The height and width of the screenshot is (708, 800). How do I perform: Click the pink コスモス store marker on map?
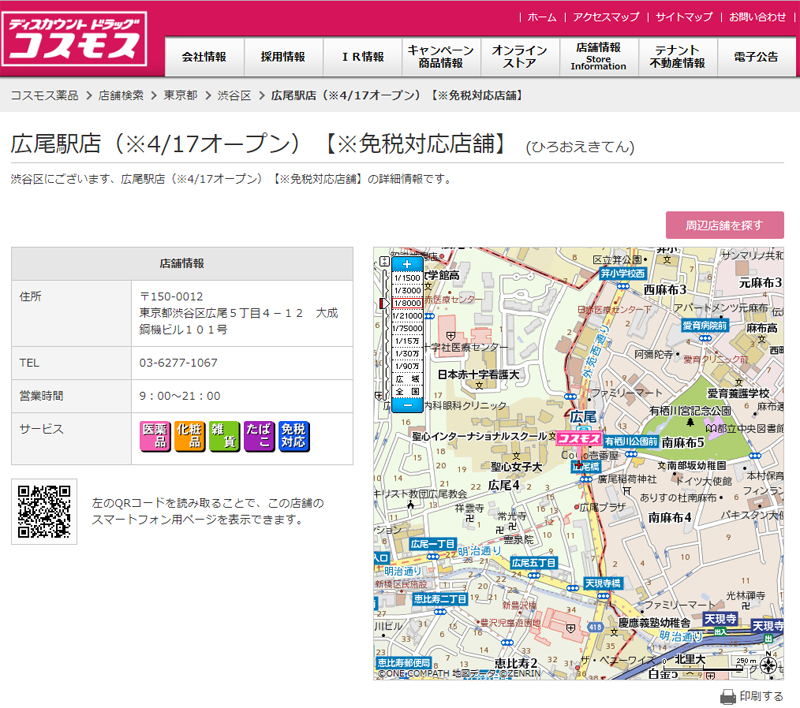click(578, 439)
